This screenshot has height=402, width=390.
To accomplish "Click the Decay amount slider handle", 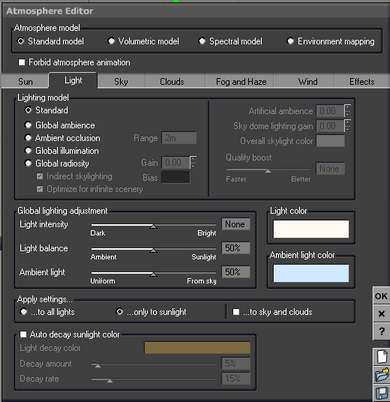I will click(x=97, y=366).
